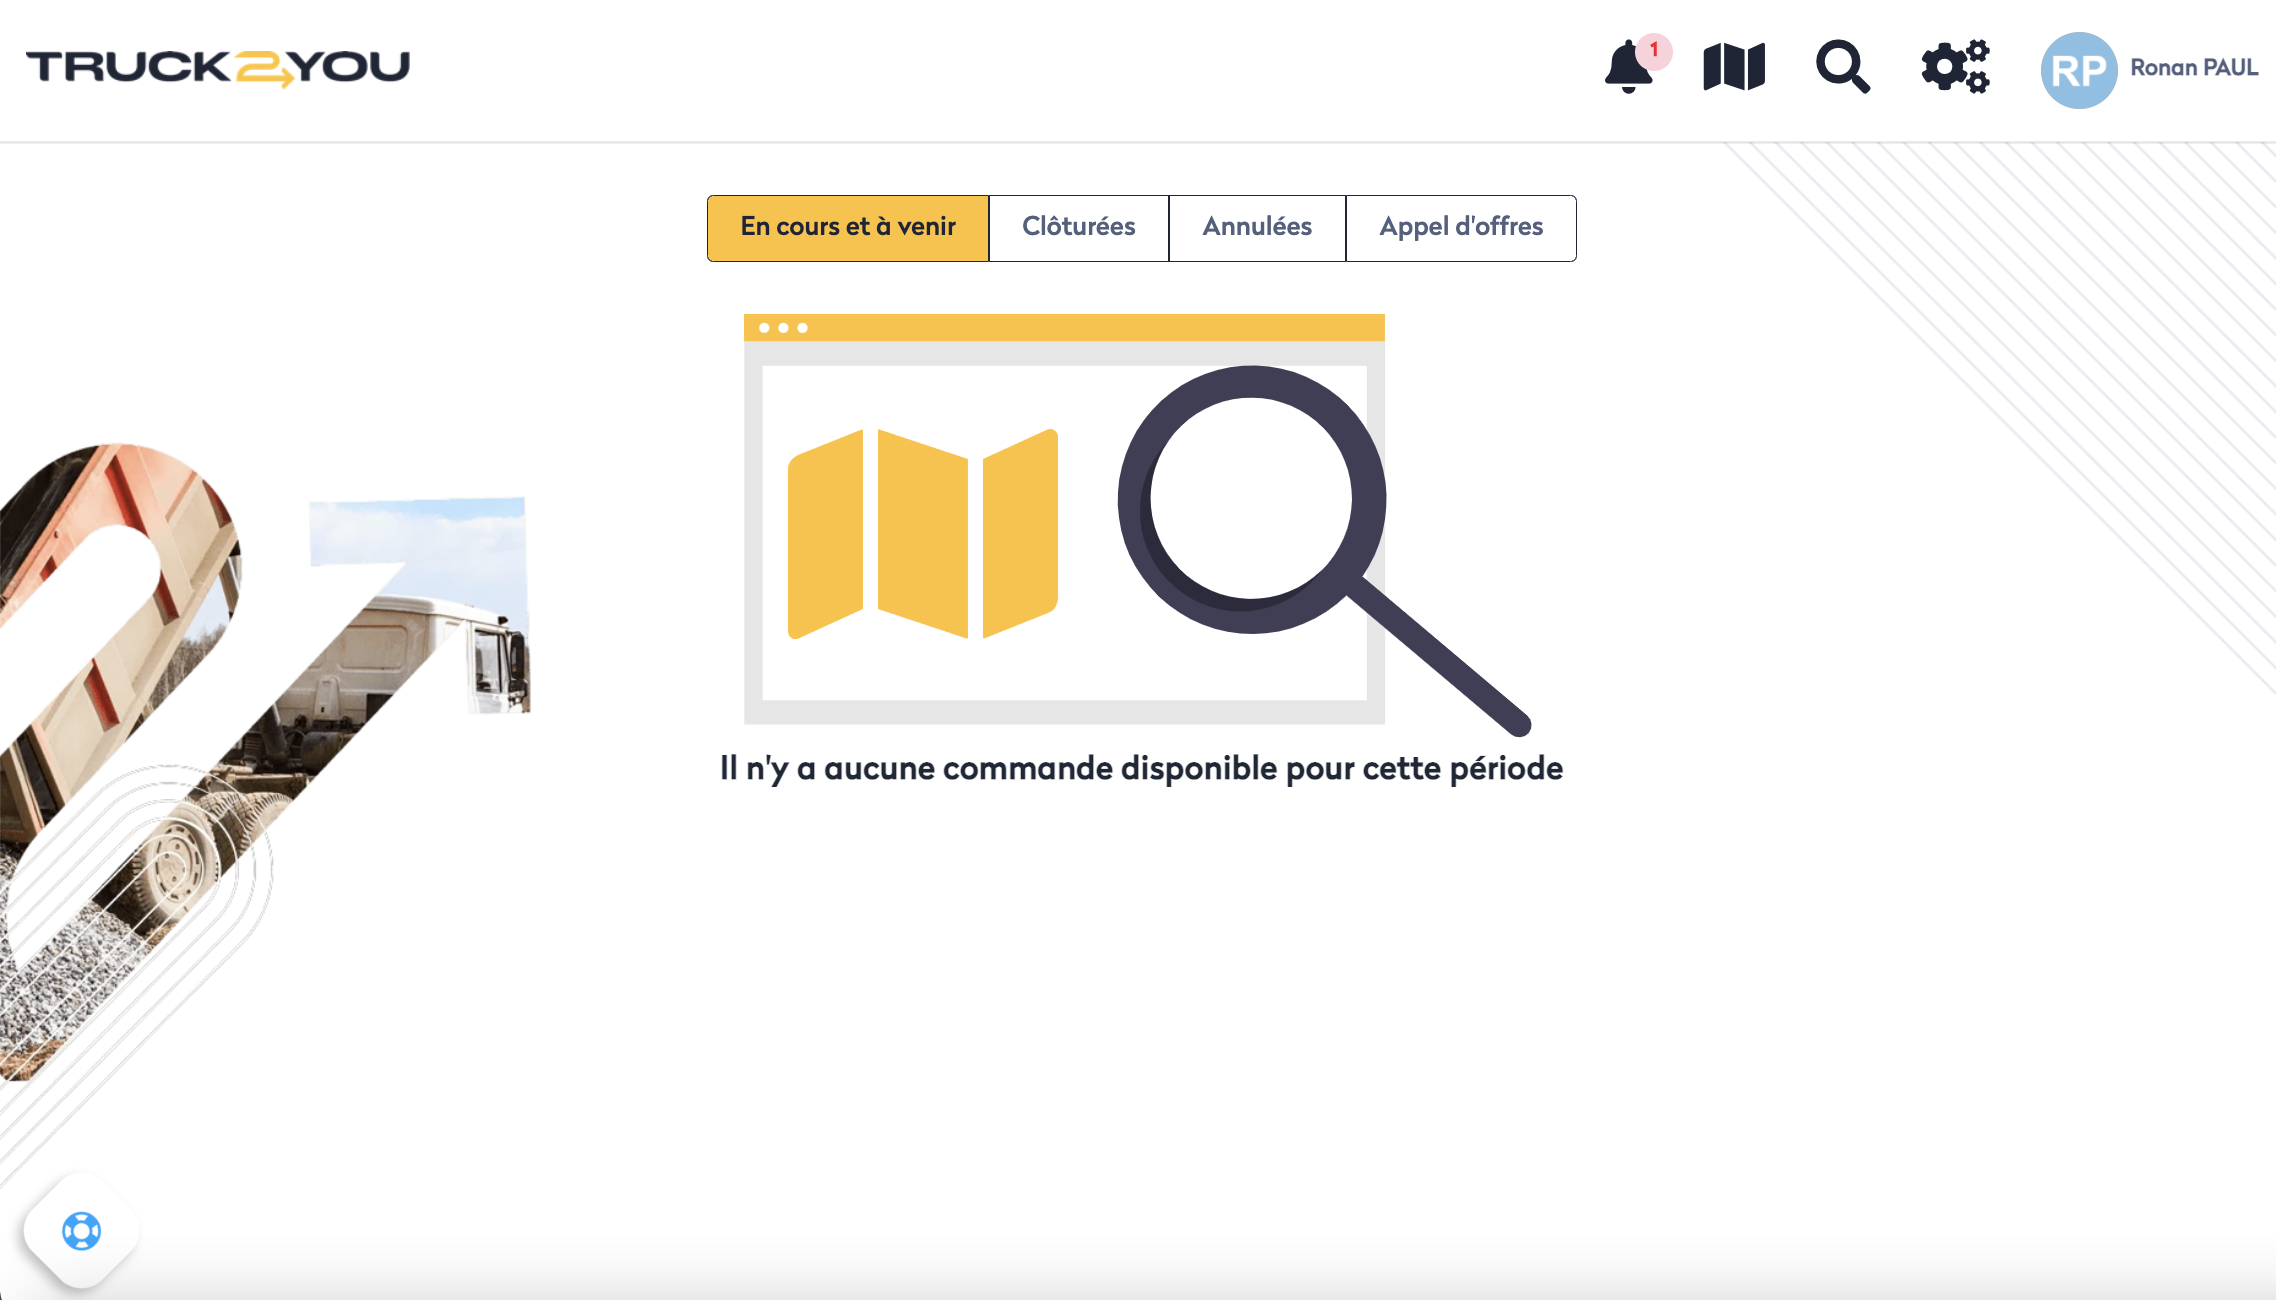Click the 'aucune commande disponible' message
This screenshot has height=1300, width=2276.
(x=1141, y=768)
